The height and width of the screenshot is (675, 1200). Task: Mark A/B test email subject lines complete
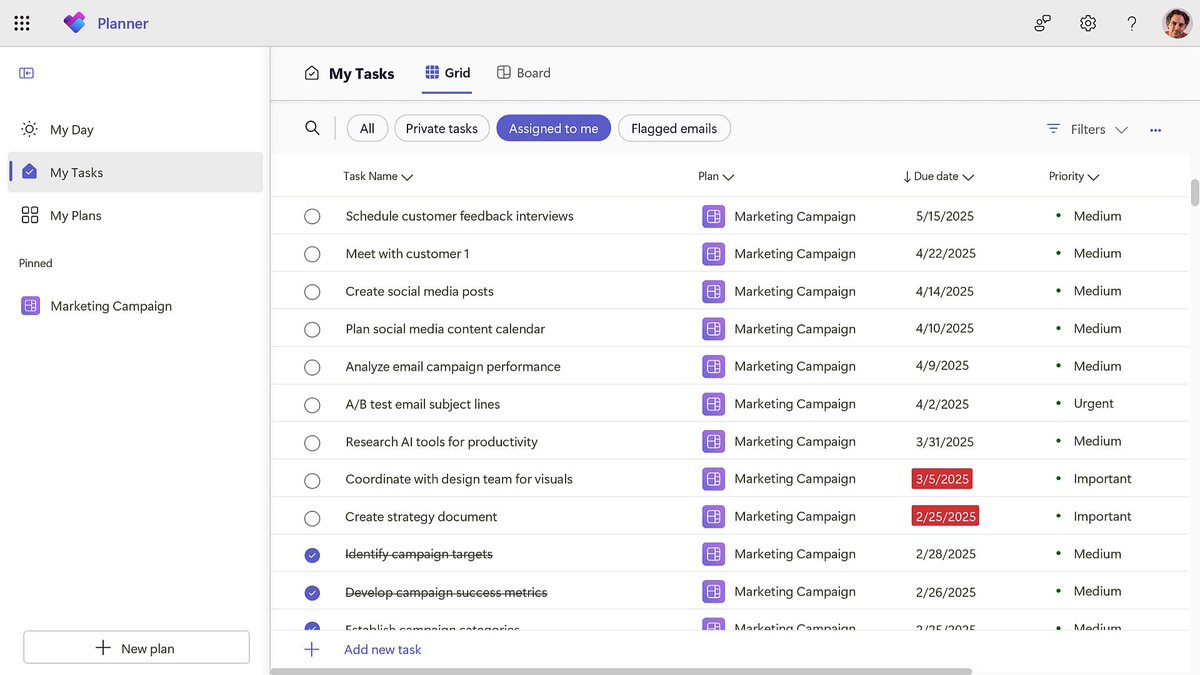[312, 405]
